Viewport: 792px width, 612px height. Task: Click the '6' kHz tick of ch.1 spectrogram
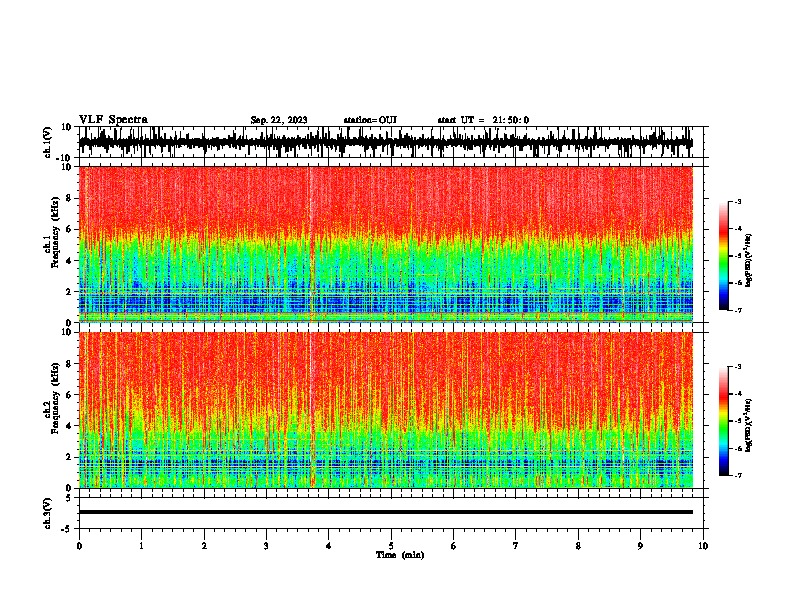click(x=69, y=230)
